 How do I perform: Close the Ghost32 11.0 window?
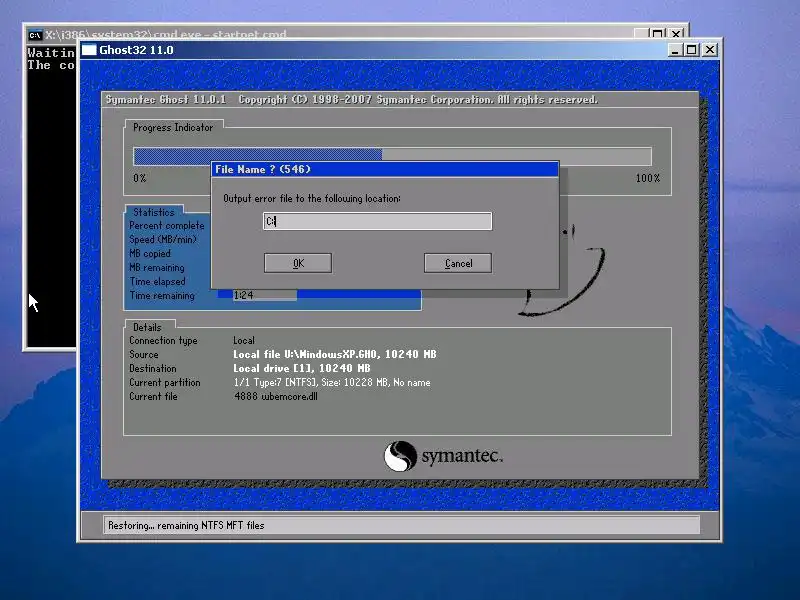(x=710, y=50)
